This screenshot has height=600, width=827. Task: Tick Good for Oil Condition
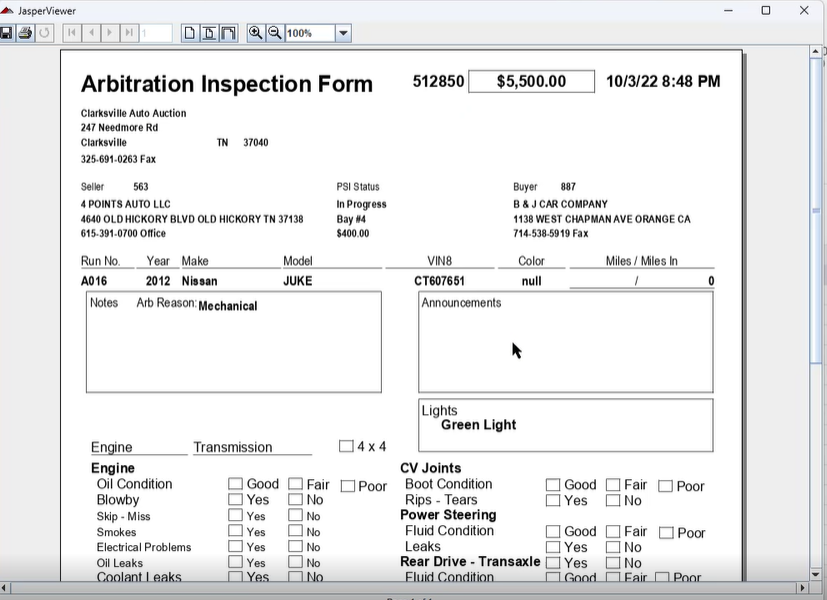[x=235, y=484]
